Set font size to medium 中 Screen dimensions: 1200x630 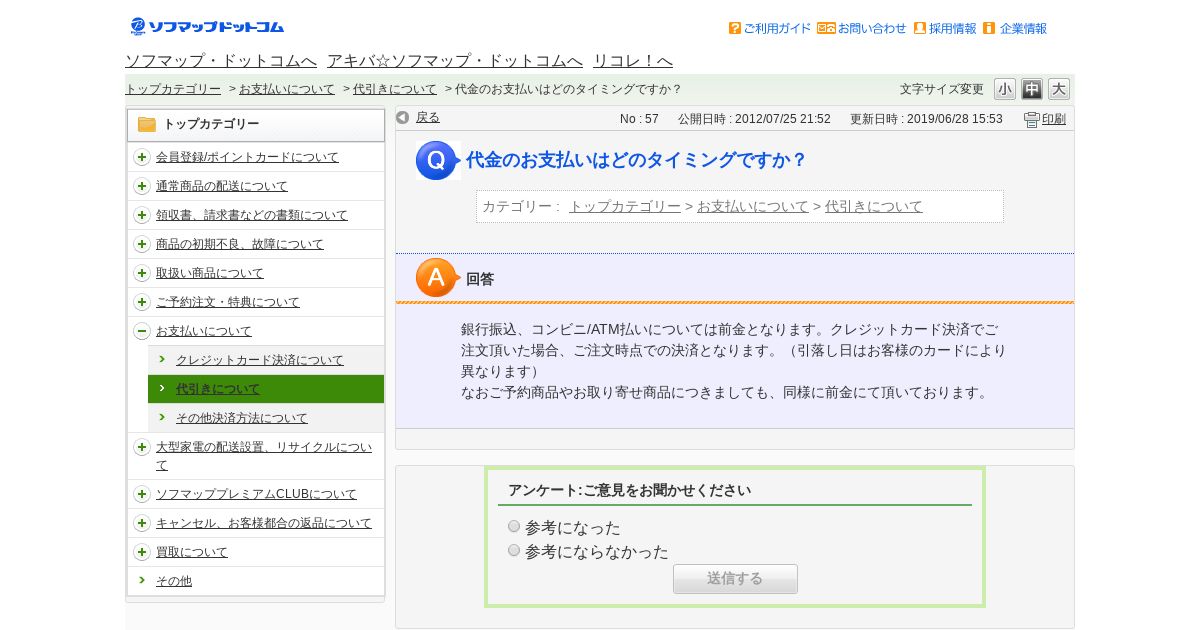[x=1032, y=89]
